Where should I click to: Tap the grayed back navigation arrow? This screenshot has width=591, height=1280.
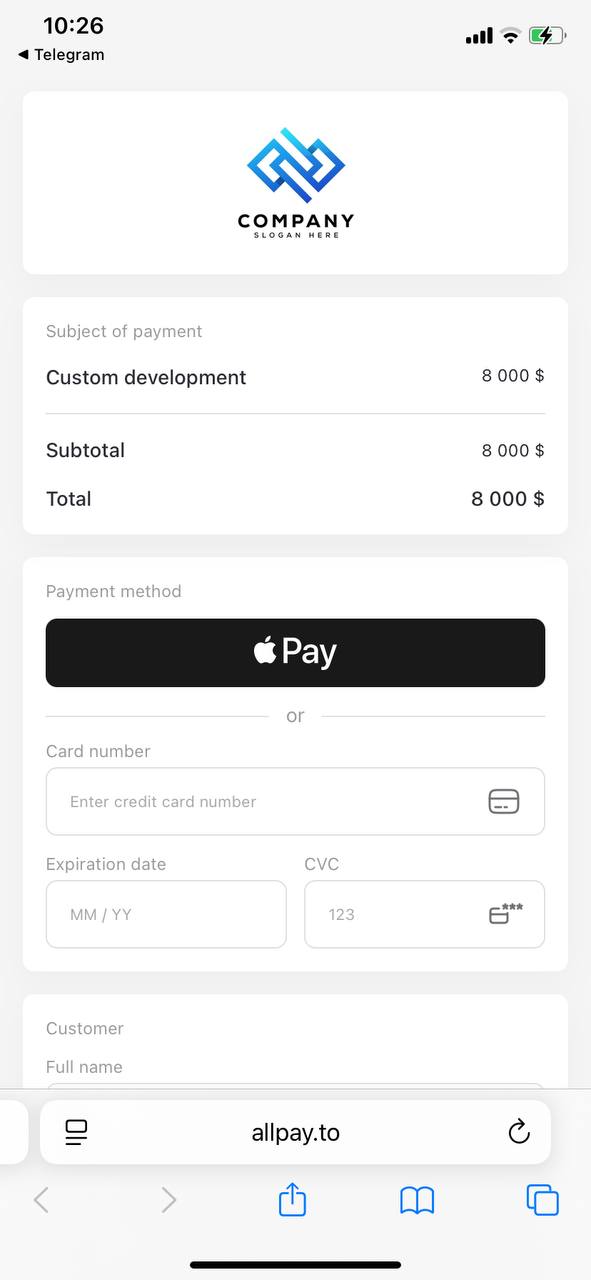41,1199
